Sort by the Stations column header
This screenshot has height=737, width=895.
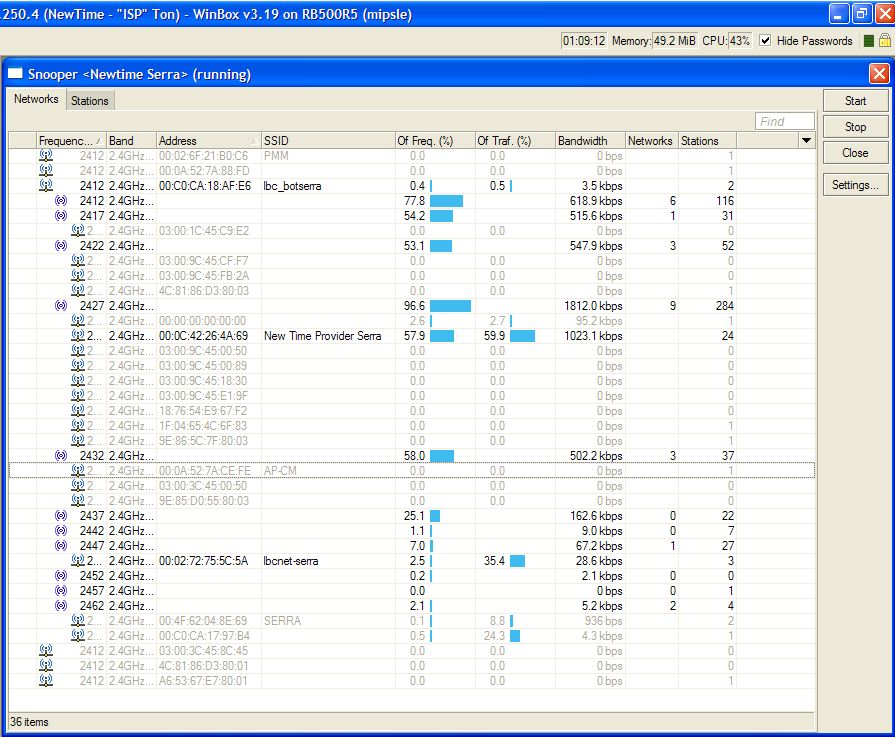click(707, 140)
